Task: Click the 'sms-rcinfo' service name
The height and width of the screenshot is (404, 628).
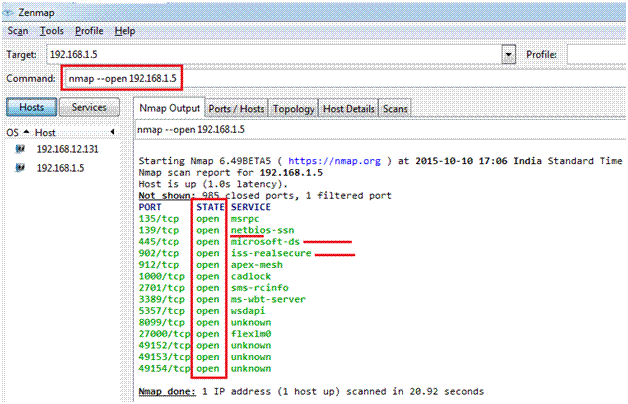Action: point(260,288)
